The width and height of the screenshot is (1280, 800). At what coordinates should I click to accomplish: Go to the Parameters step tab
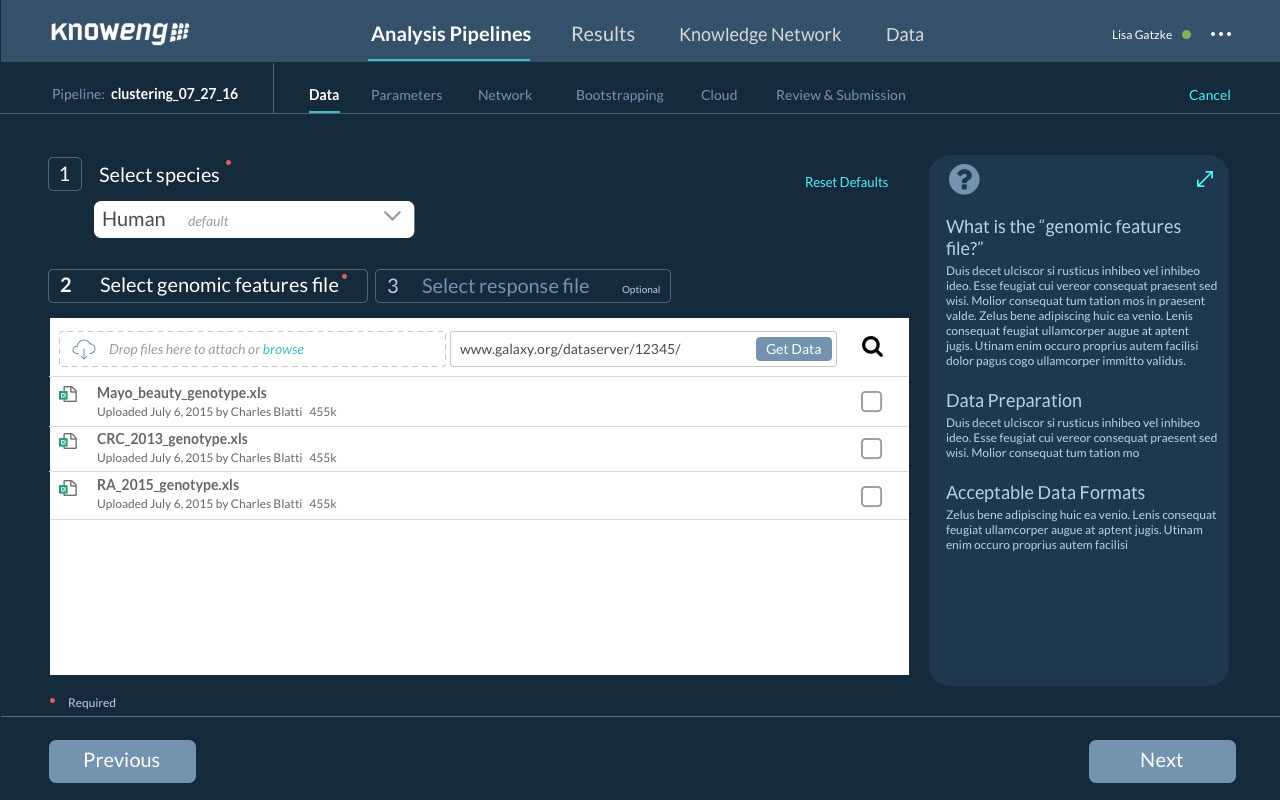(x=406, y=95)
